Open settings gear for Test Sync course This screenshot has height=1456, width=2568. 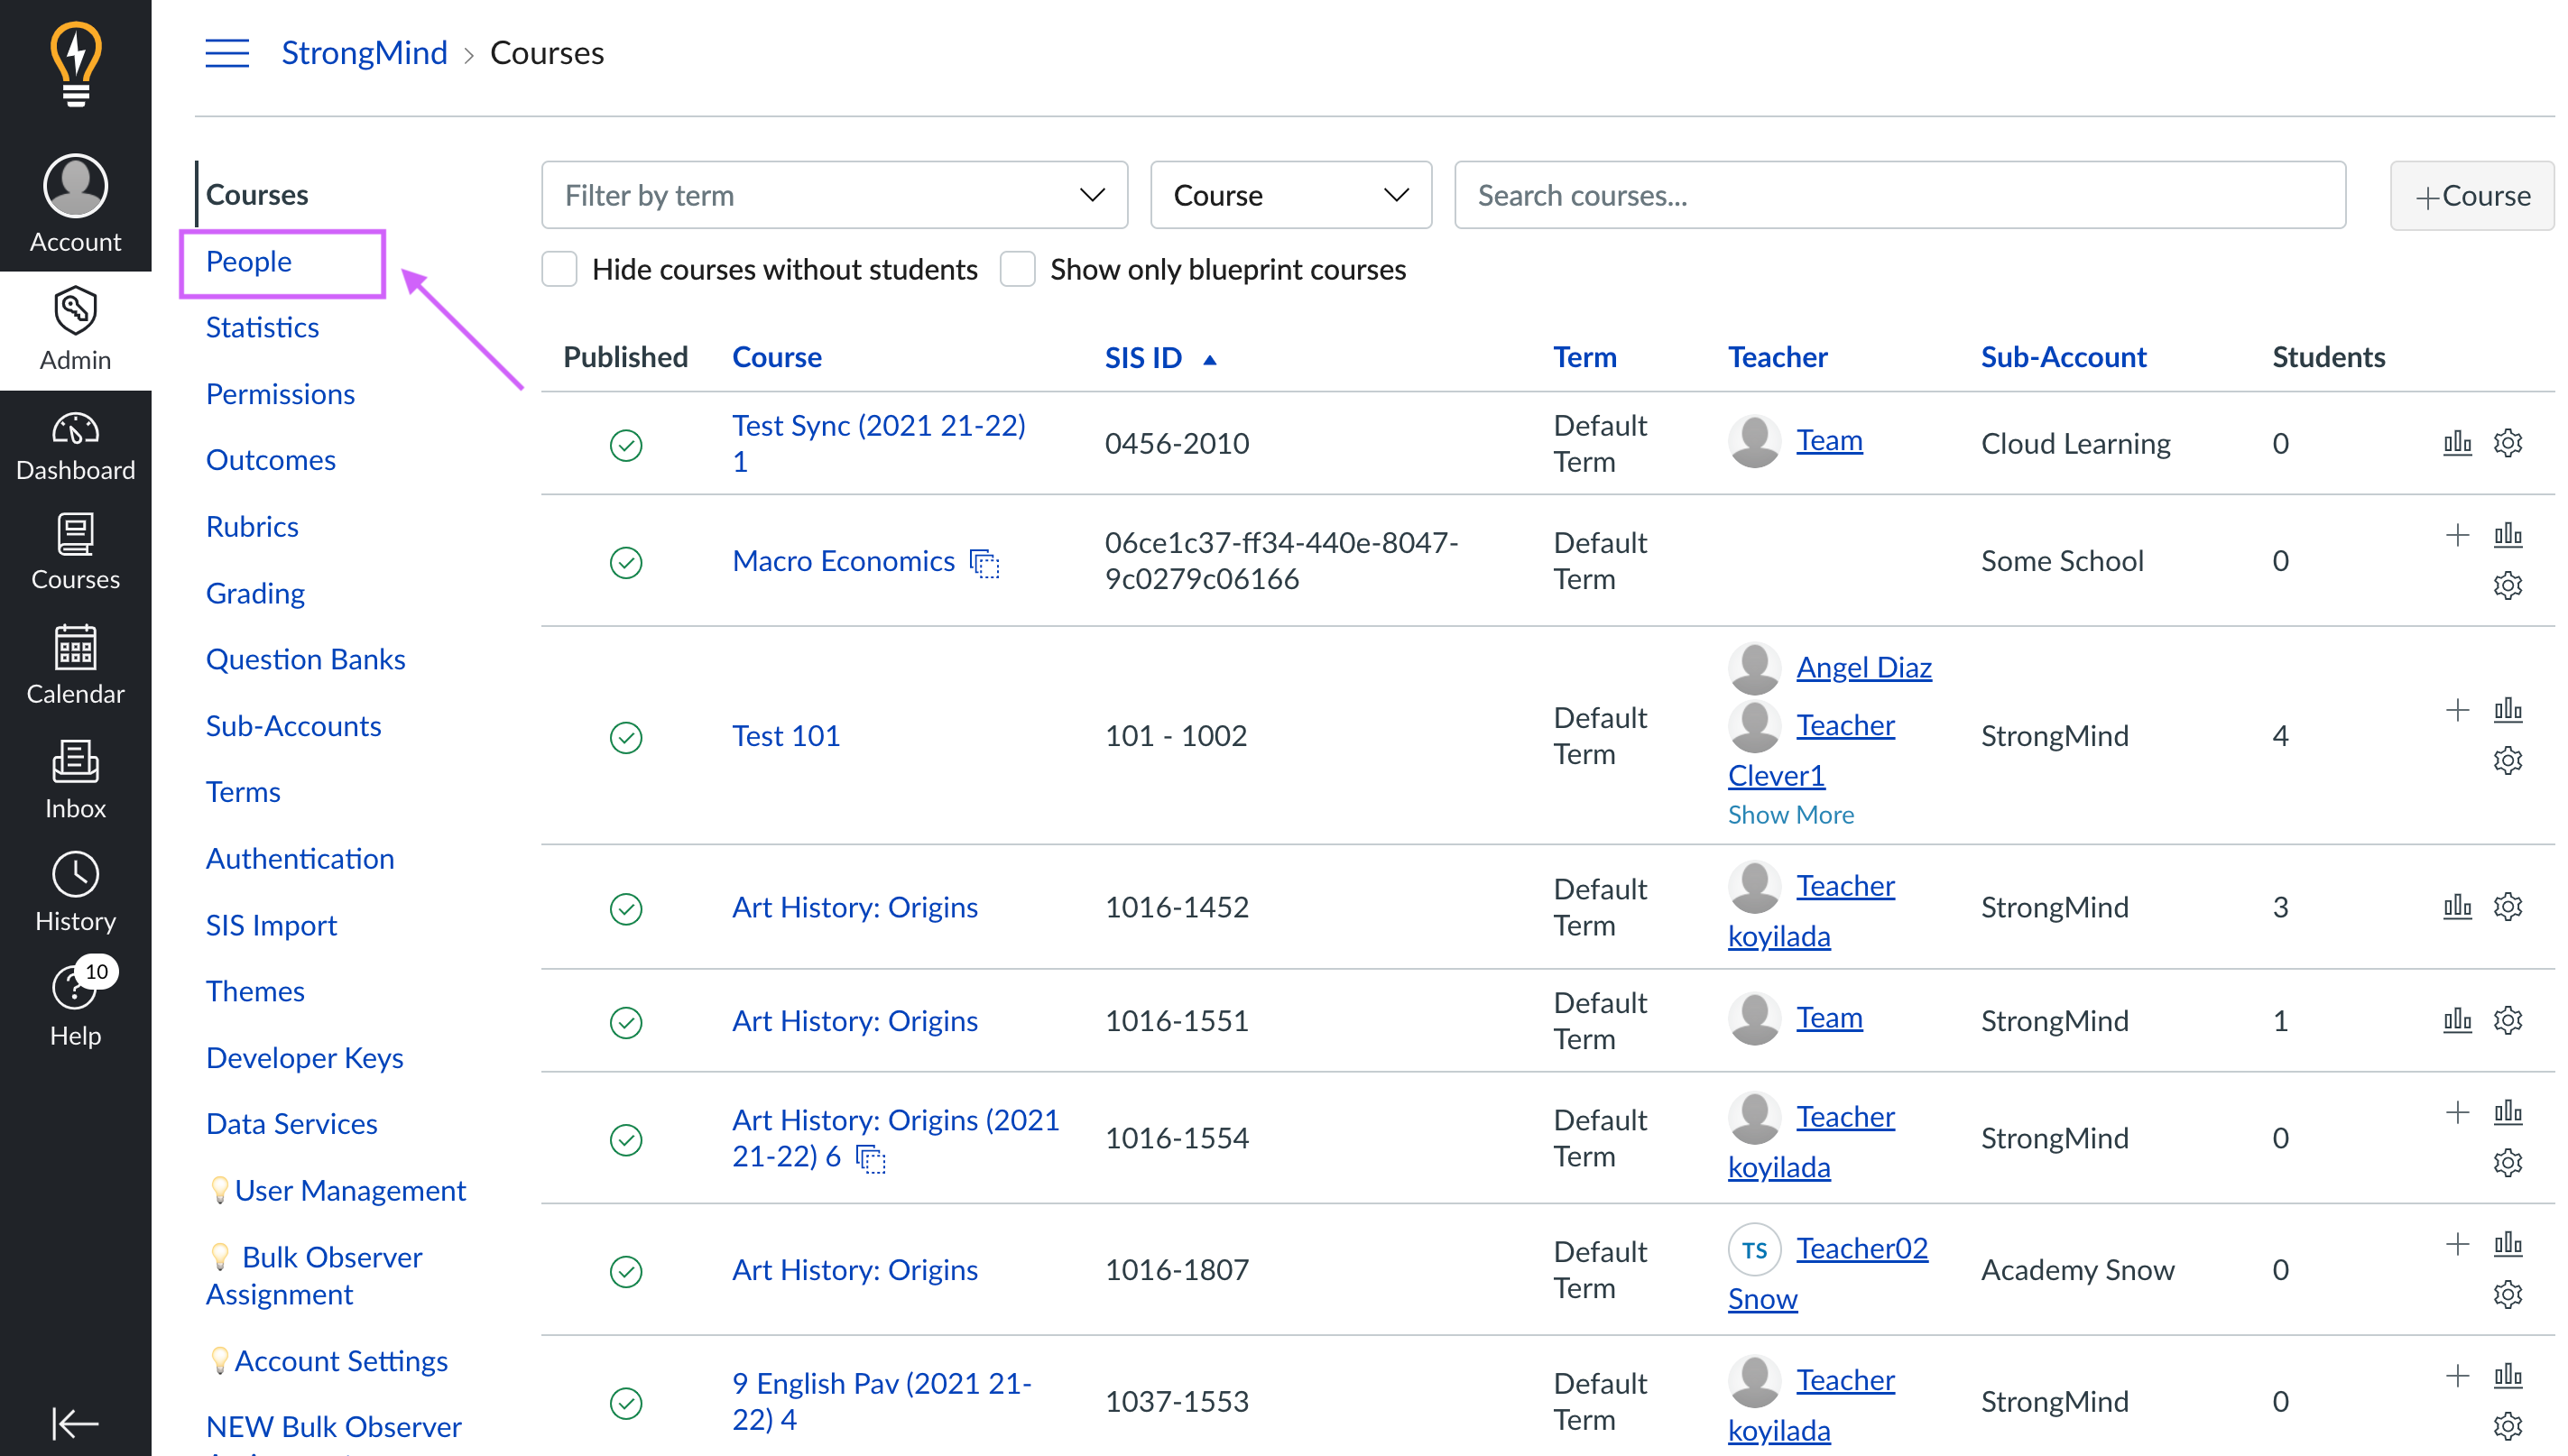2508,443
